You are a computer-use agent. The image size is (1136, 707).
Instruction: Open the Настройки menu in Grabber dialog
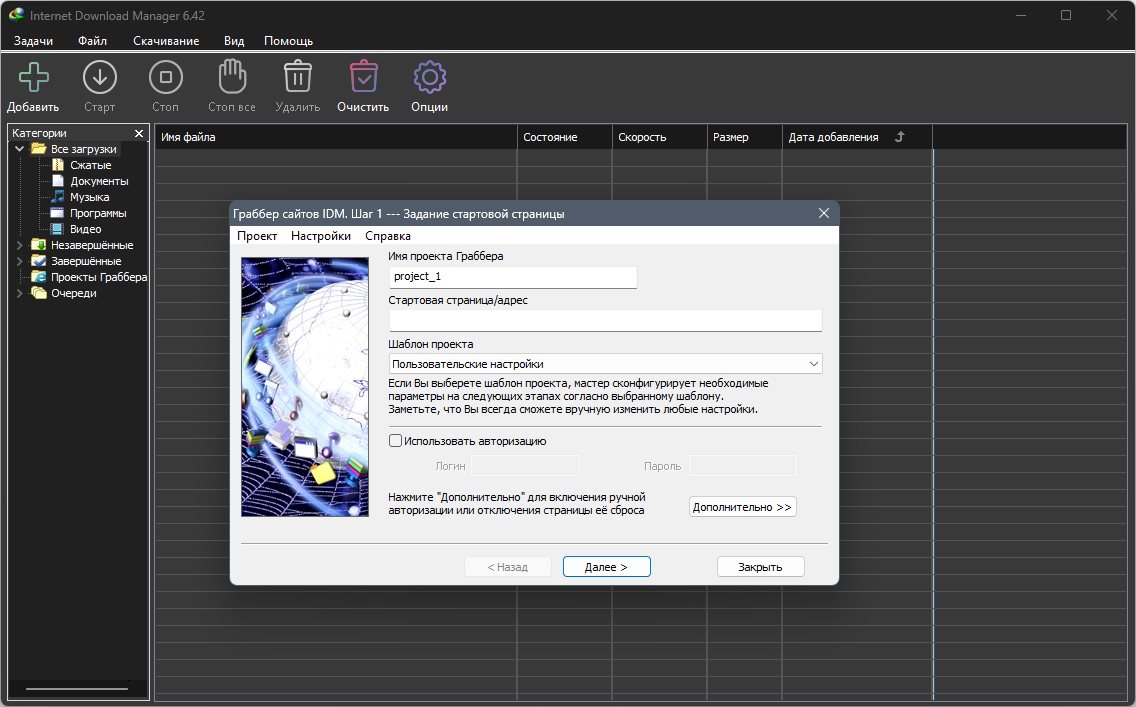(321, 235)
